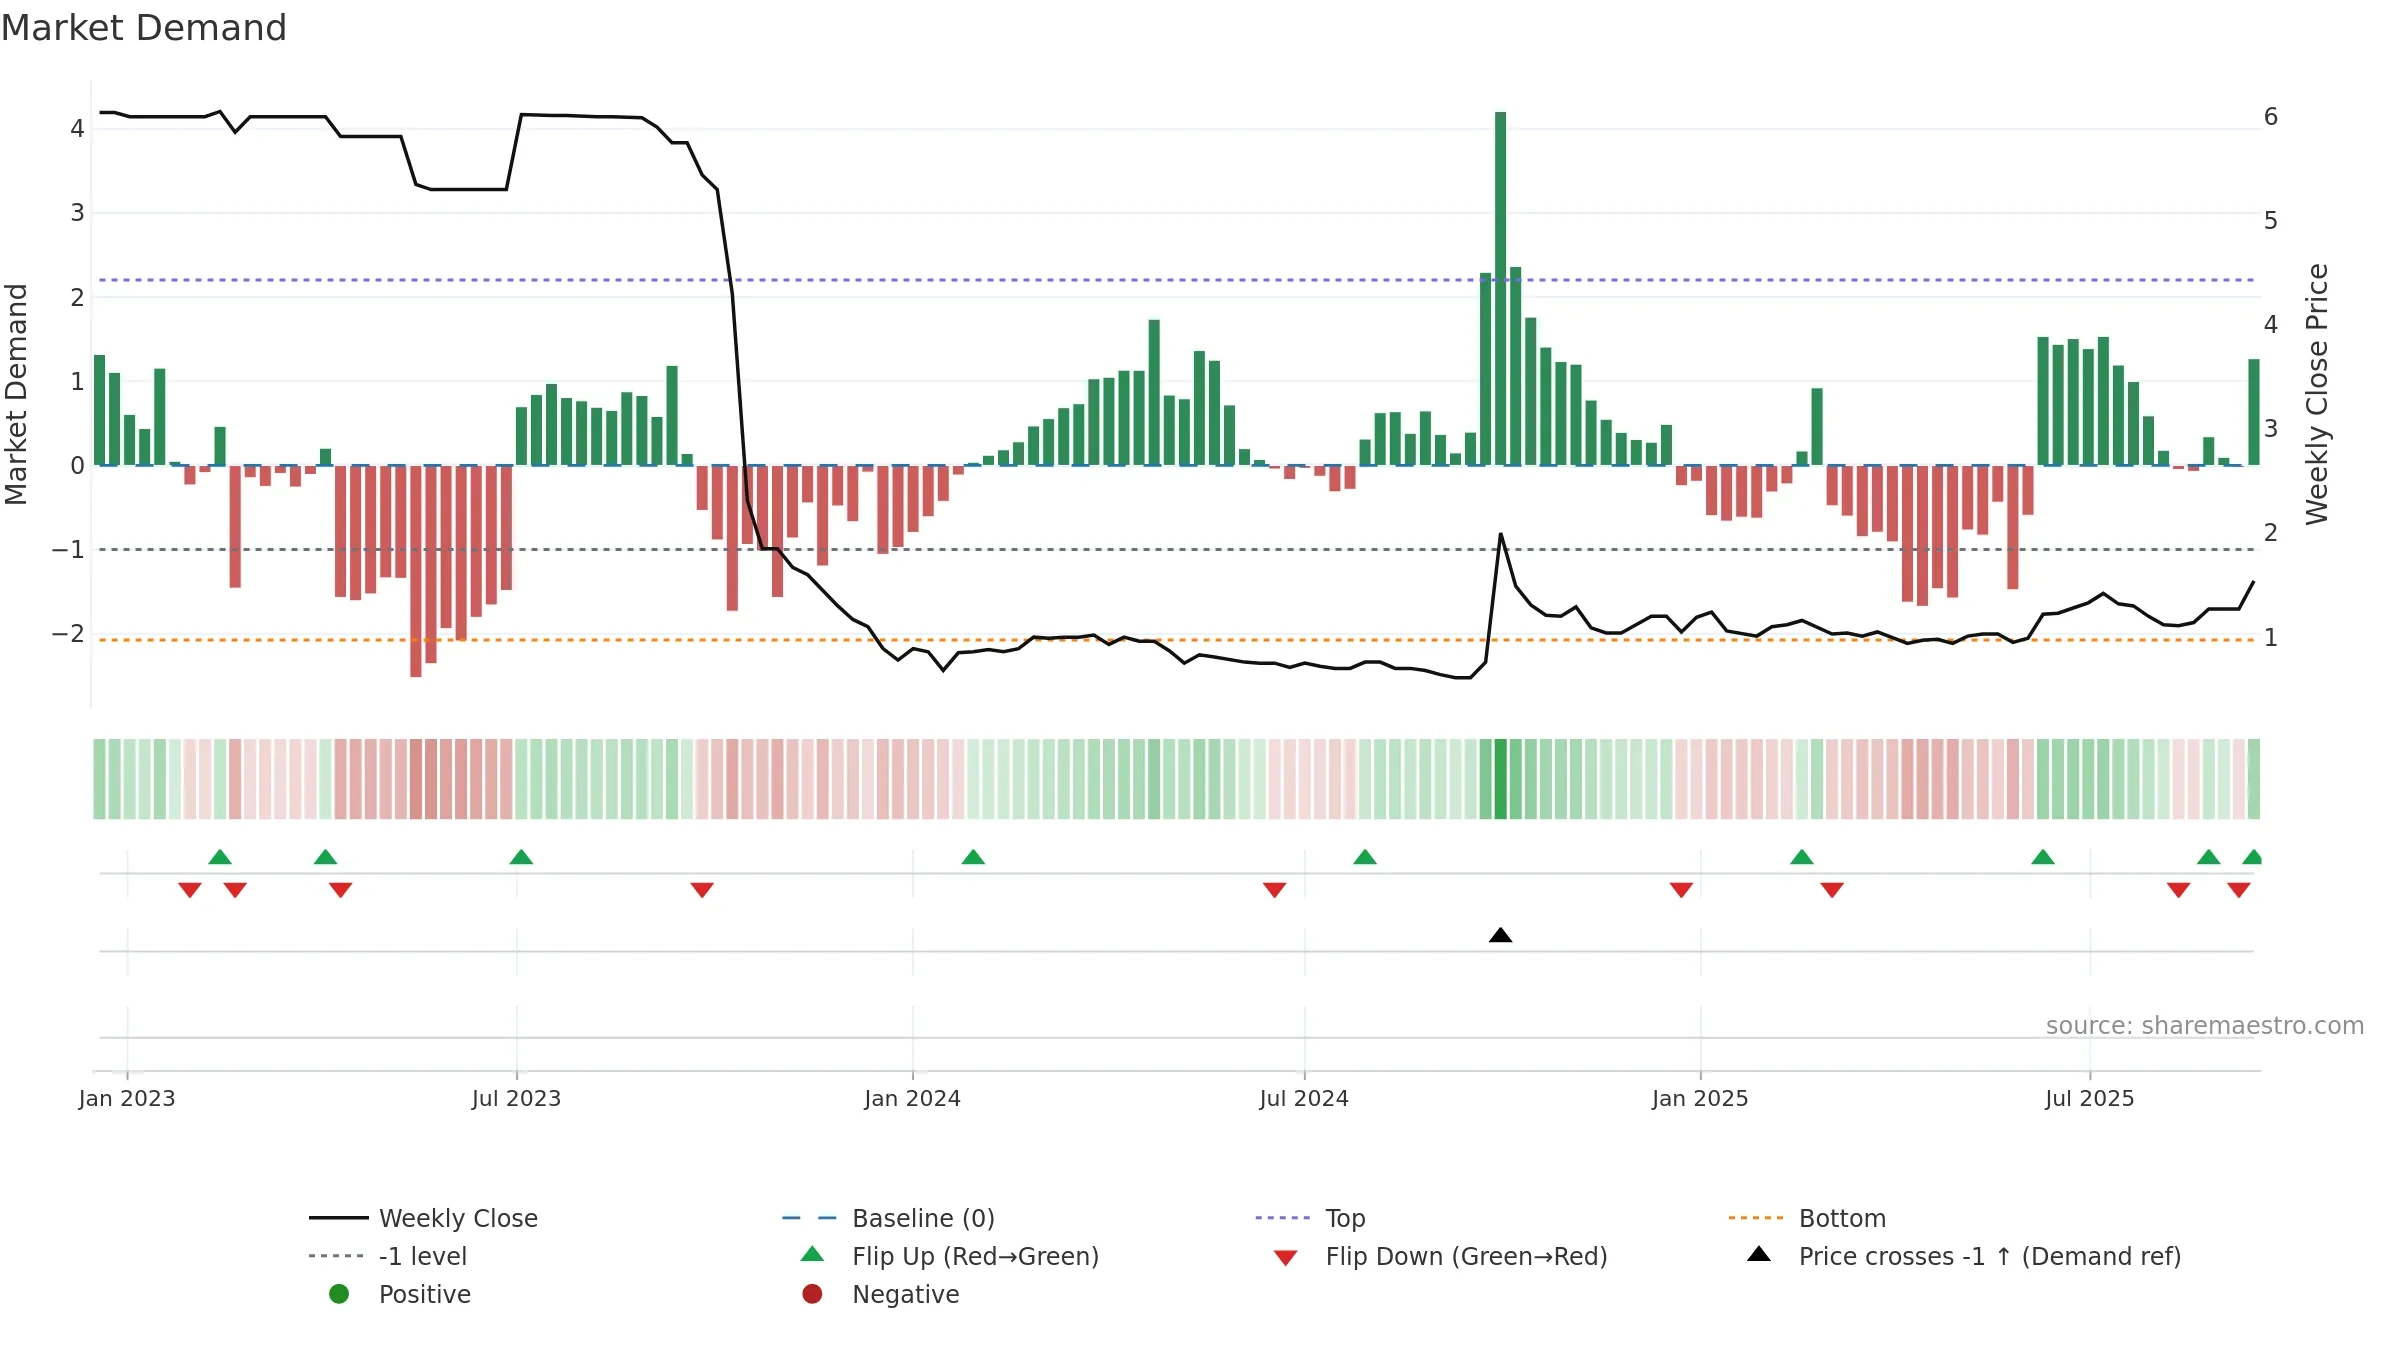Screen dimensions: 2400x1350
Task: Click the −1 tick on Market Demand axis
Action: pos(68,549)
